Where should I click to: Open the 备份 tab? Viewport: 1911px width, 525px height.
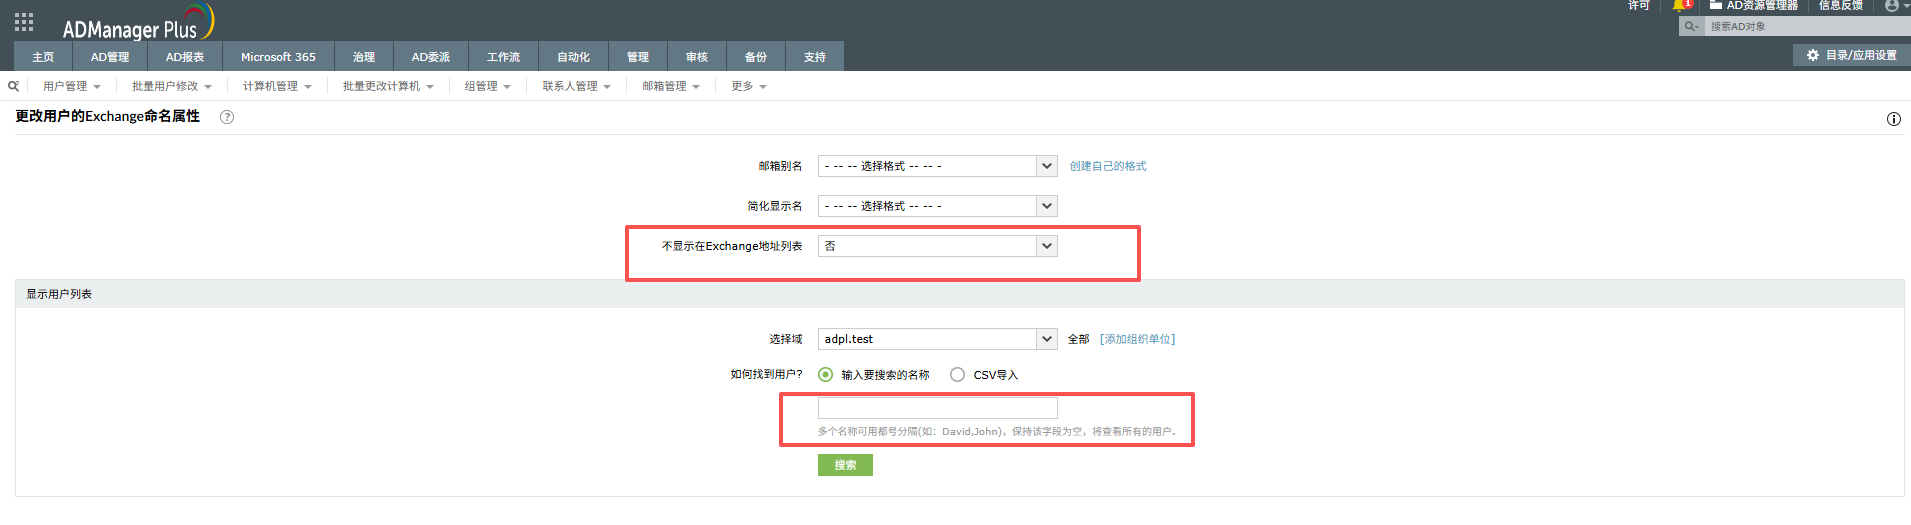[x=756, y=57]
